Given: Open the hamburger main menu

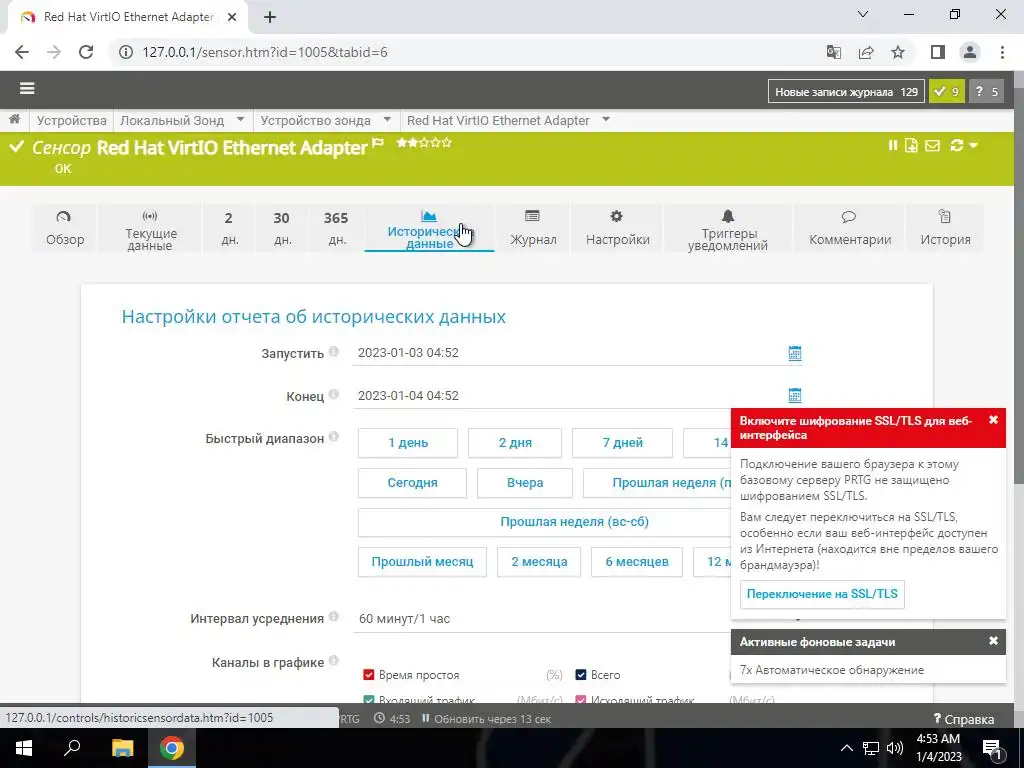Looking at the screenshot, I should point(27,88).
